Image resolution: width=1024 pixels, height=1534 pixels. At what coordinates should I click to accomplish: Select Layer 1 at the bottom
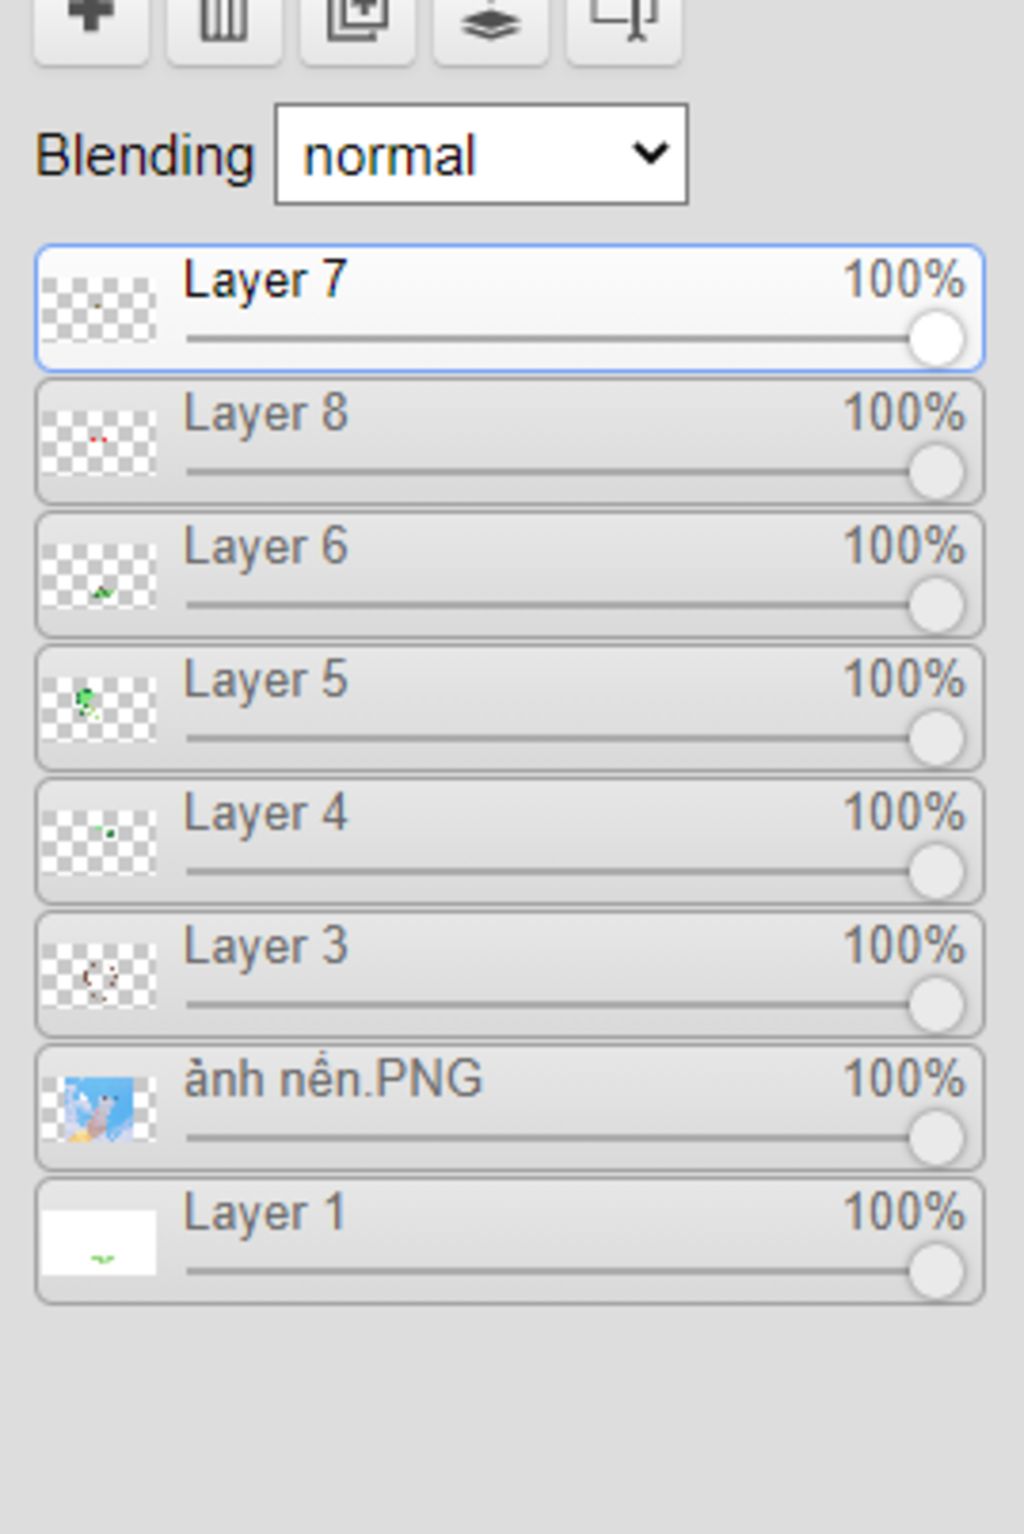click(265, 1213)
